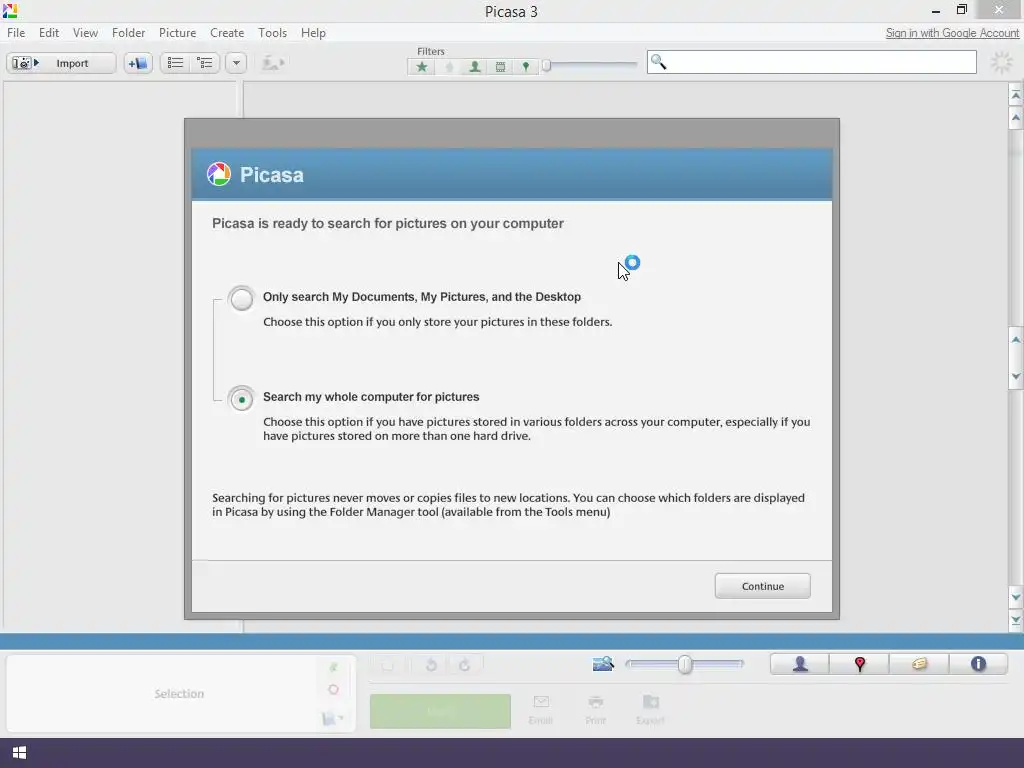The image size is (1024, 768).
Task: Clear selection red circle icon
Action: tap(333, 690)
